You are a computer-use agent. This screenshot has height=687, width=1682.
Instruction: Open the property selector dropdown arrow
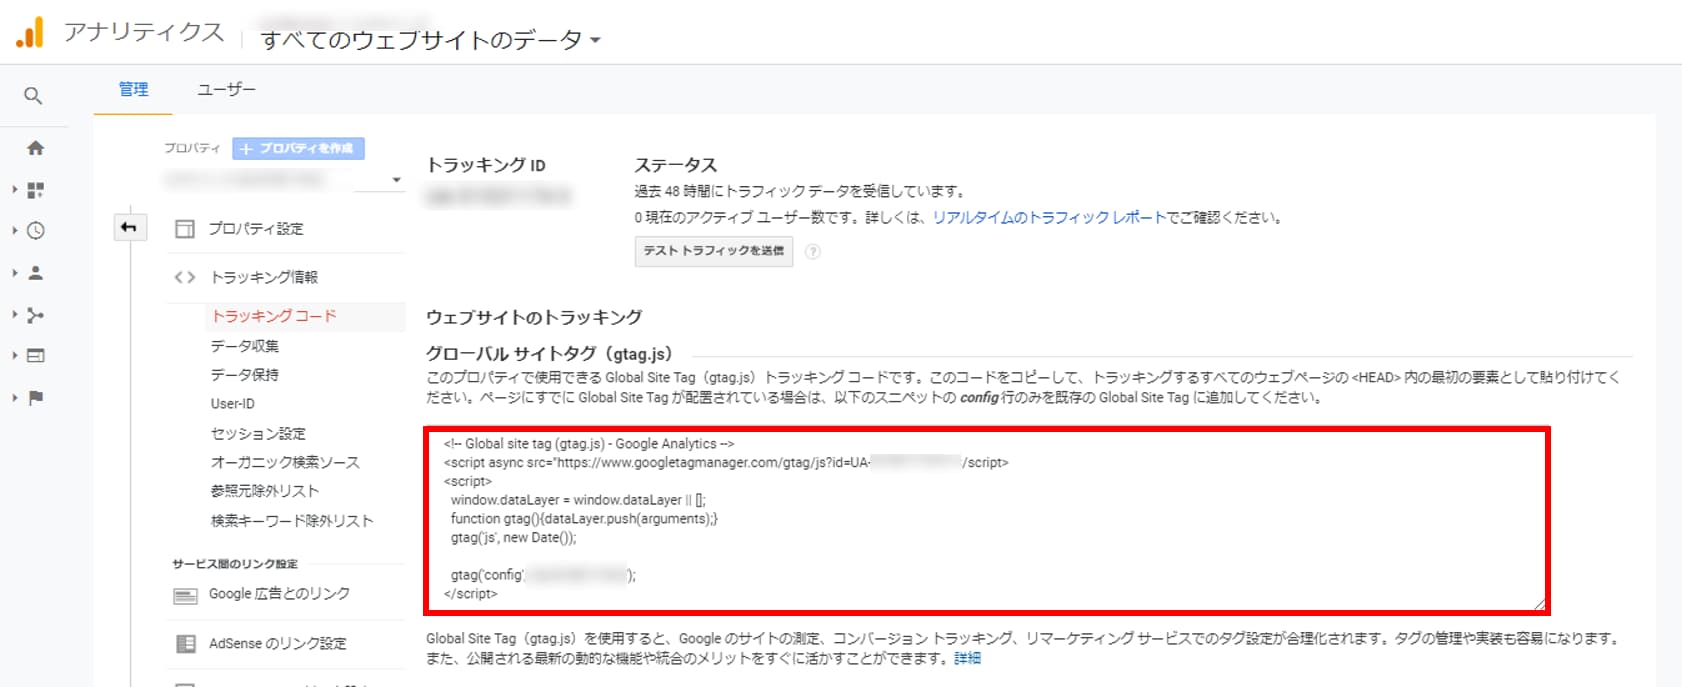[397, 180]
